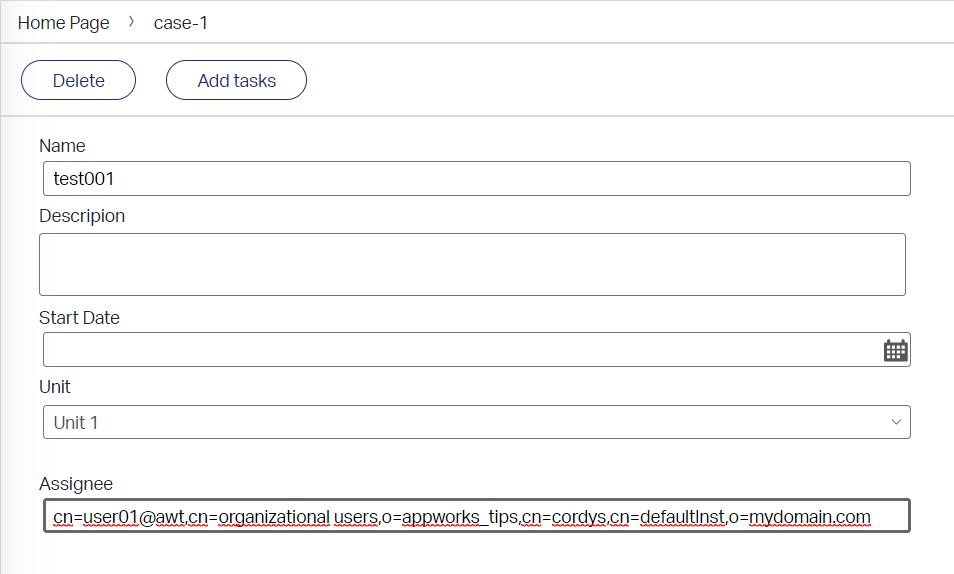
Task: Click the Name field label
Action: [x=62, y=146]
